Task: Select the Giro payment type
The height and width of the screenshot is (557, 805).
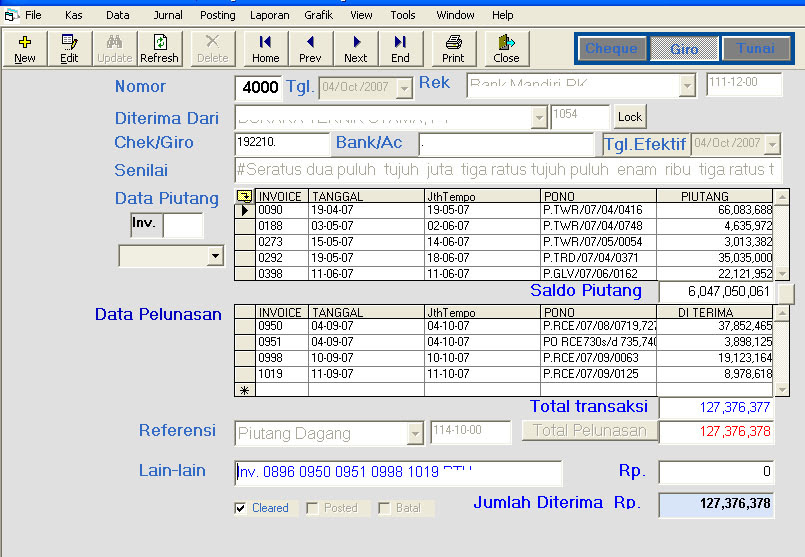Action: click(x=684, y=49)
